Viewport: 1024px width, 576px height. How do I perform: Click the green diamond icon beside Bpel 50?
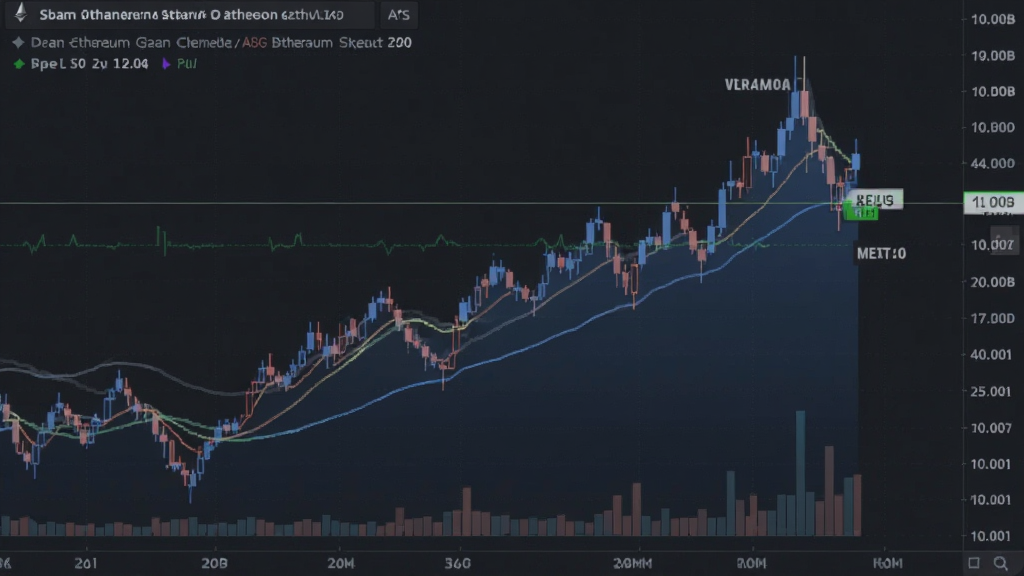[x=19, y=64]
